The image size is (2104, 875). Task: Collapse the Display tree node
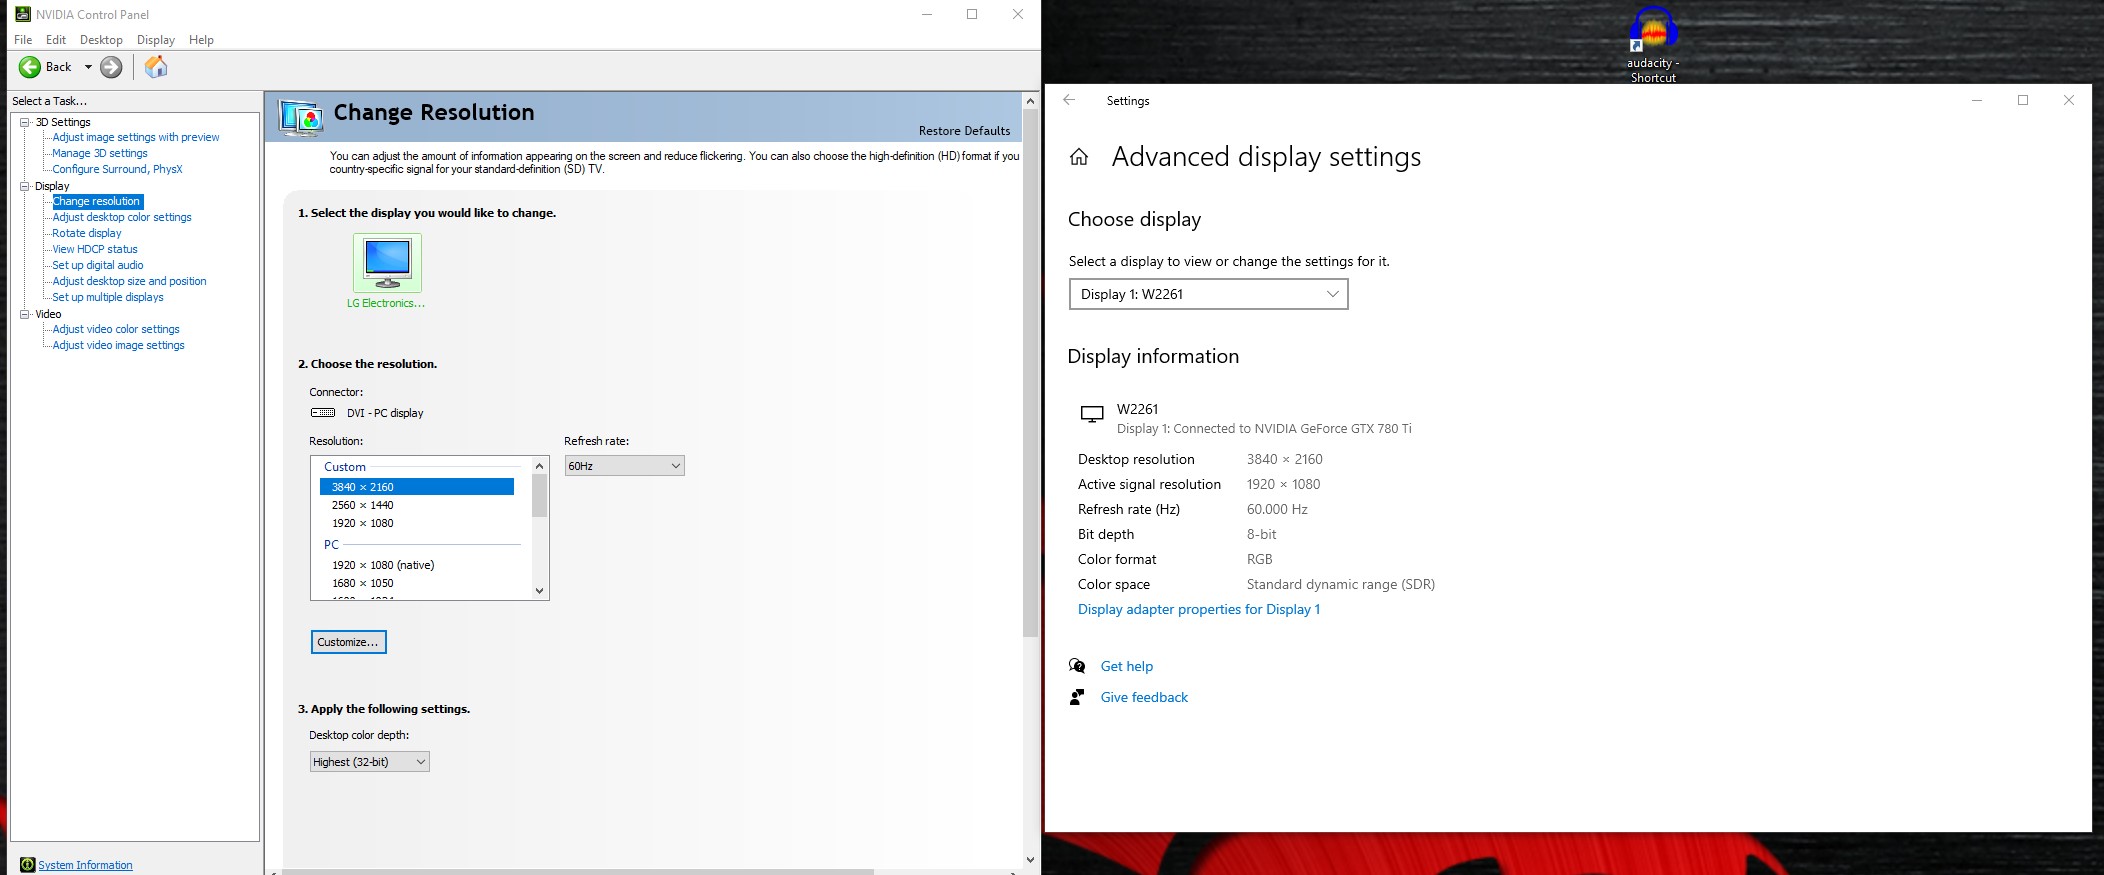[x=25, y=186]
